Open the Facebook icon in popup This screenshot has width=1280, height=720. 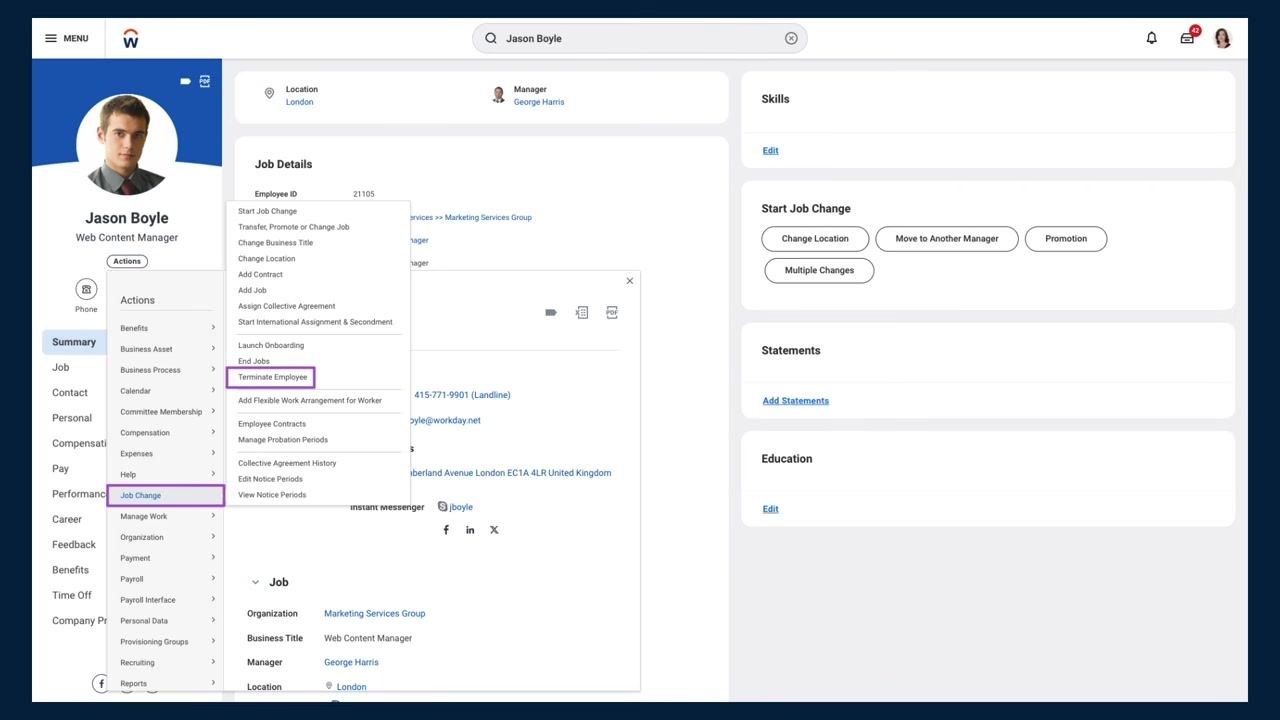click(446, 530)
